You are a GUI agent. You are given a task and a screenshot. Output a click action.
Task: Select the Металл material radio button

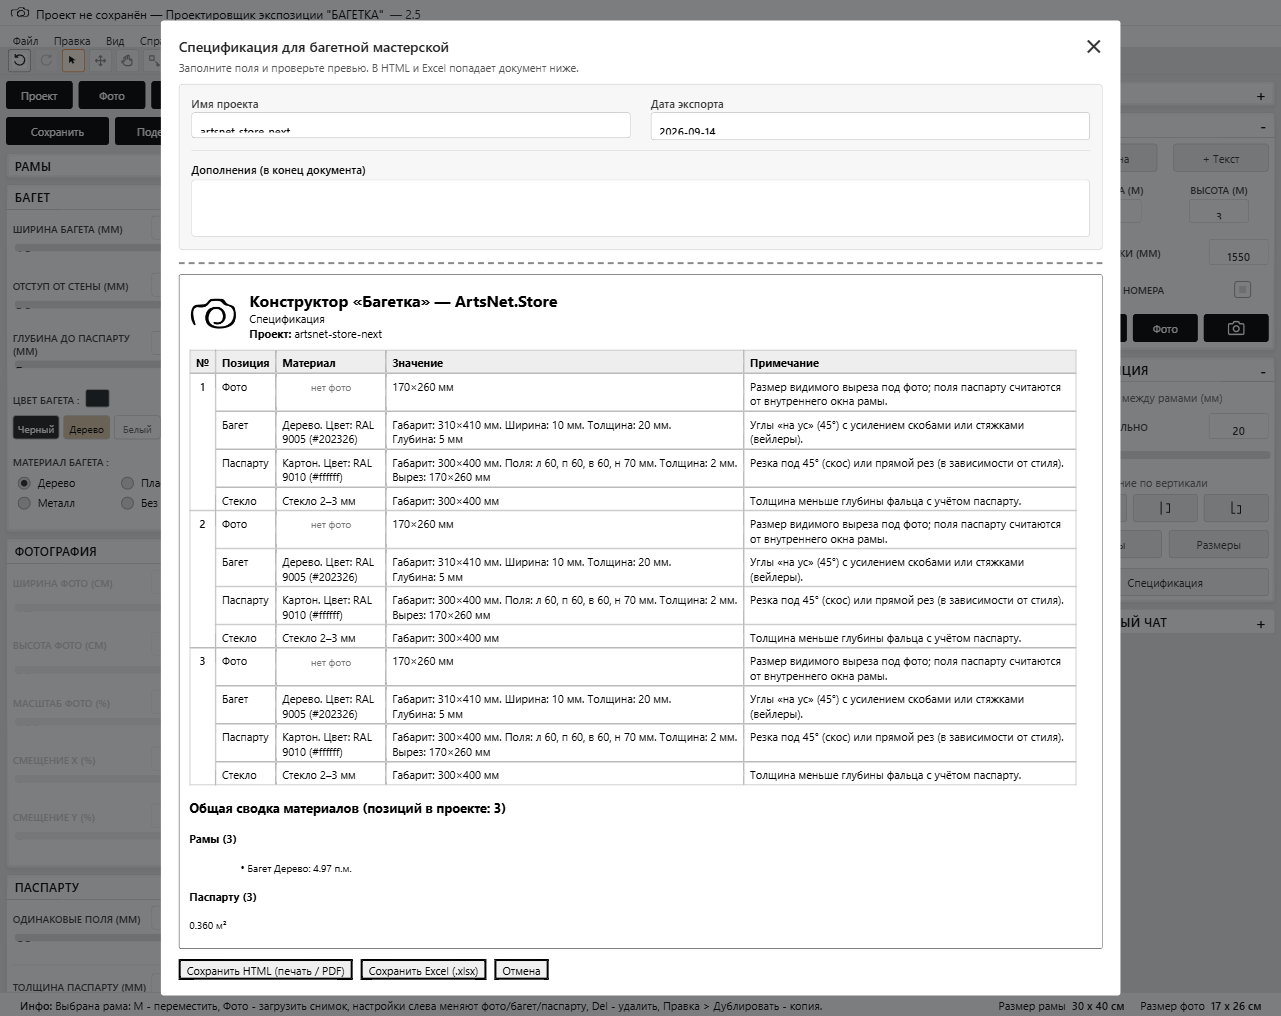point(24,503)
